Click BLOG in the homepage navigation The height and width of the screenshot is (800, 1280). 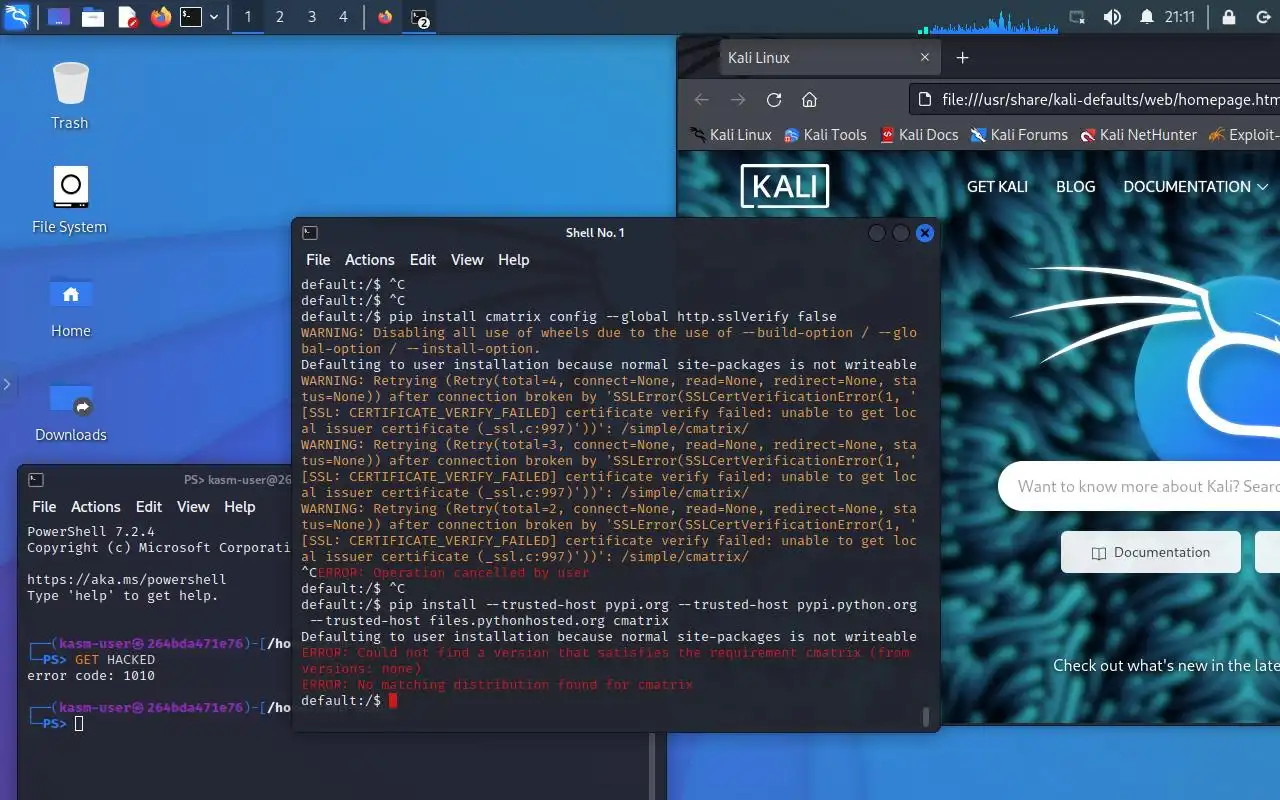pos(1076,186)
